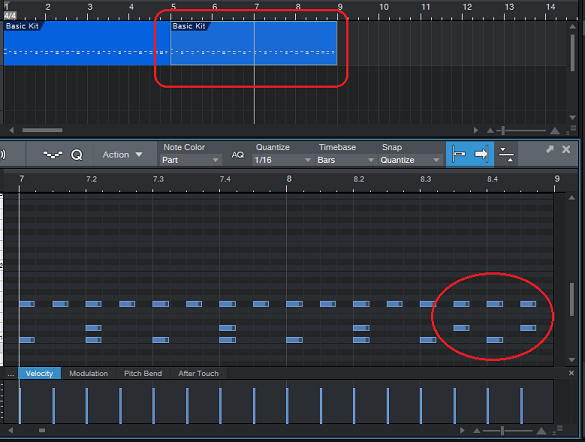Select the bottom-row note at position 8.4
The image size is (585, 442).
point(495,340)
